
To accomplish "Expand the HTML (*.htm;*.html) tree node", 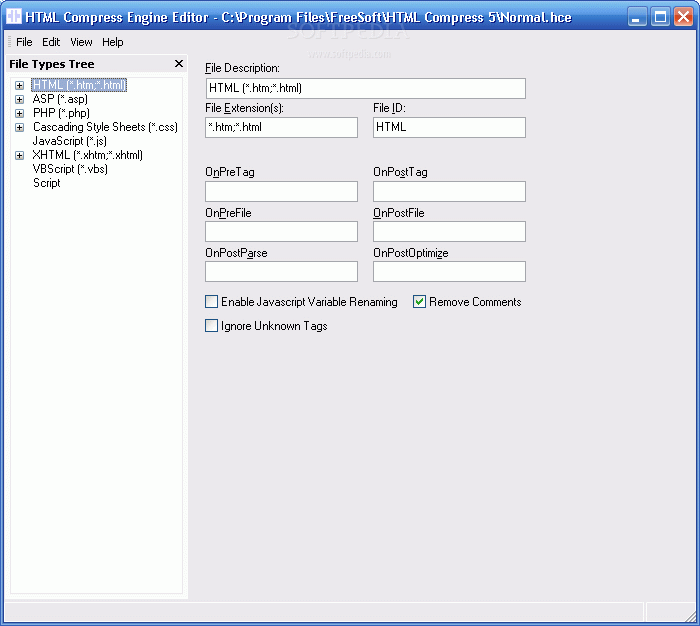I will coord(19,85).
